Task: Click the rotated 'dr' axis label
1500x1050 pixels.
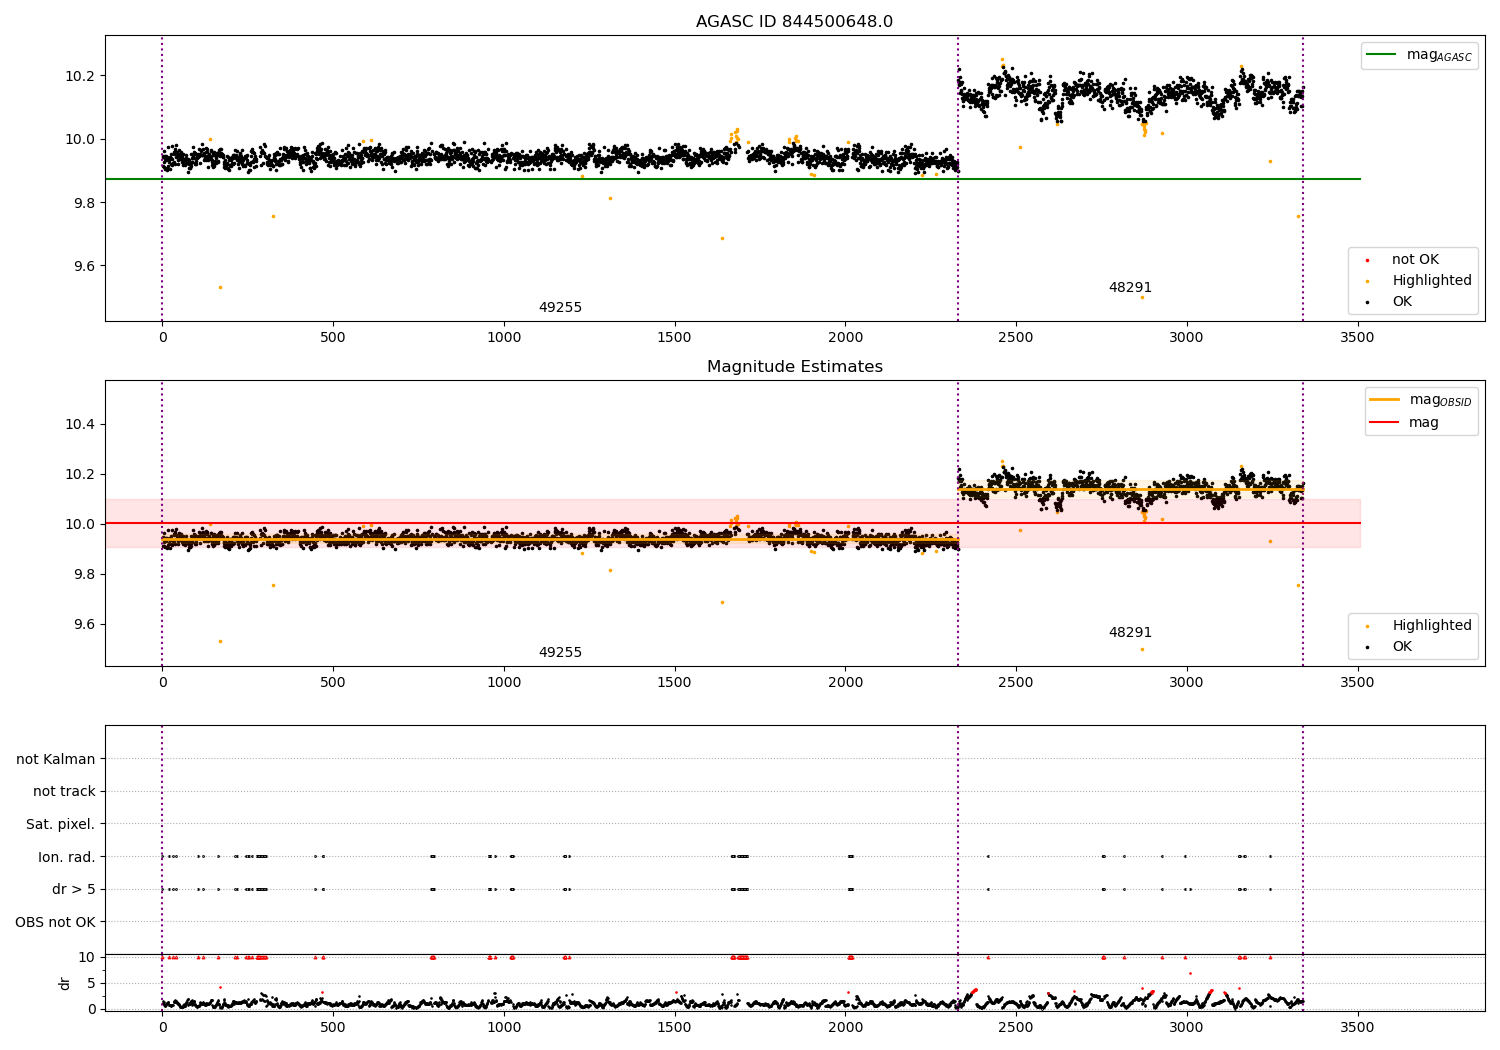Action: coord(65,983)
